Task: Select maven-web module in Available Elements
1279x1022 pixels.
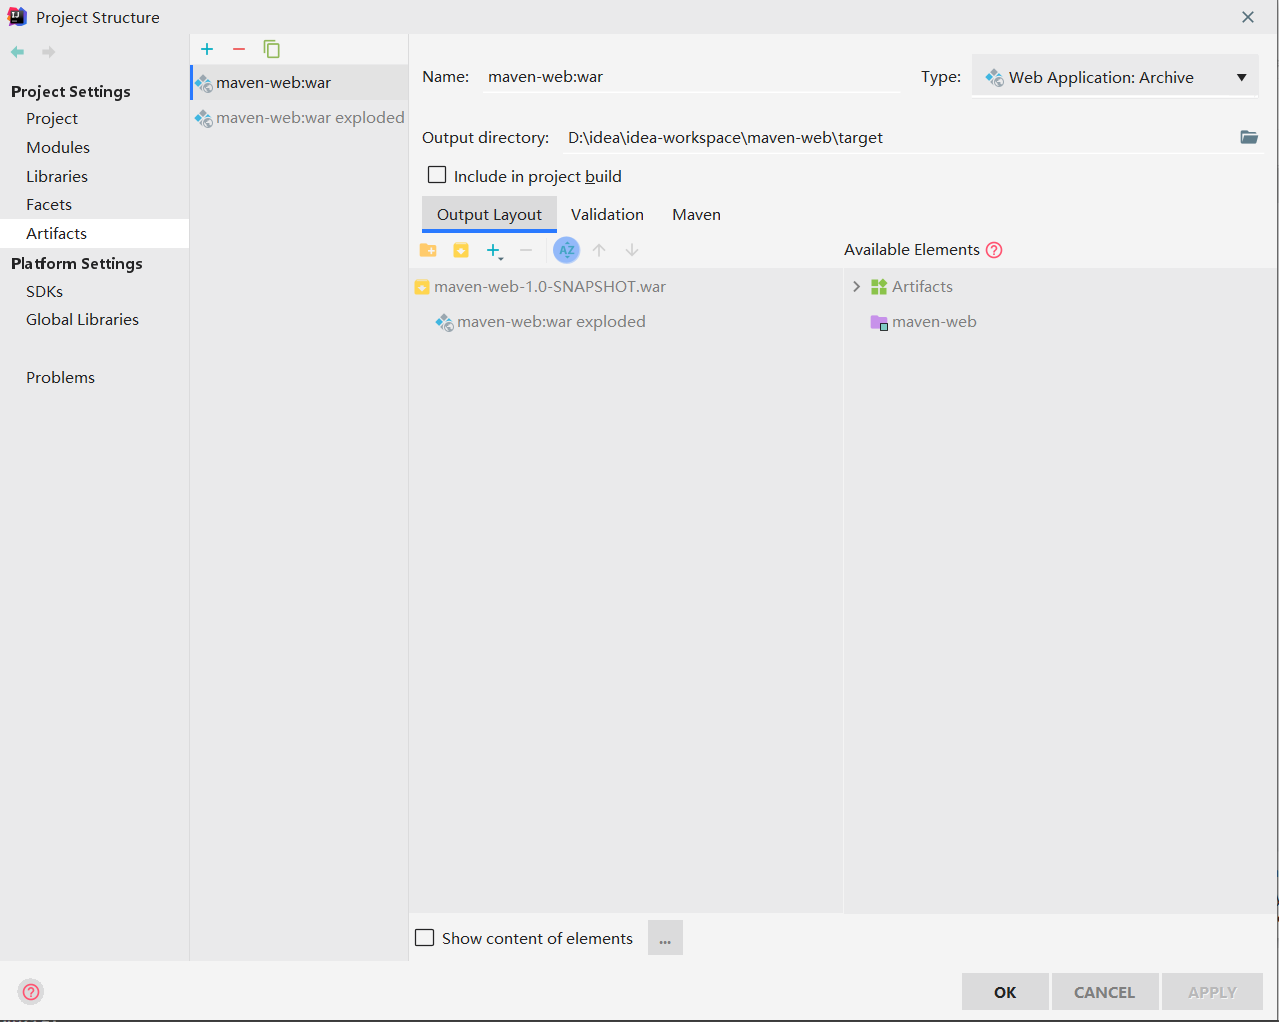Action: (923, 322)
